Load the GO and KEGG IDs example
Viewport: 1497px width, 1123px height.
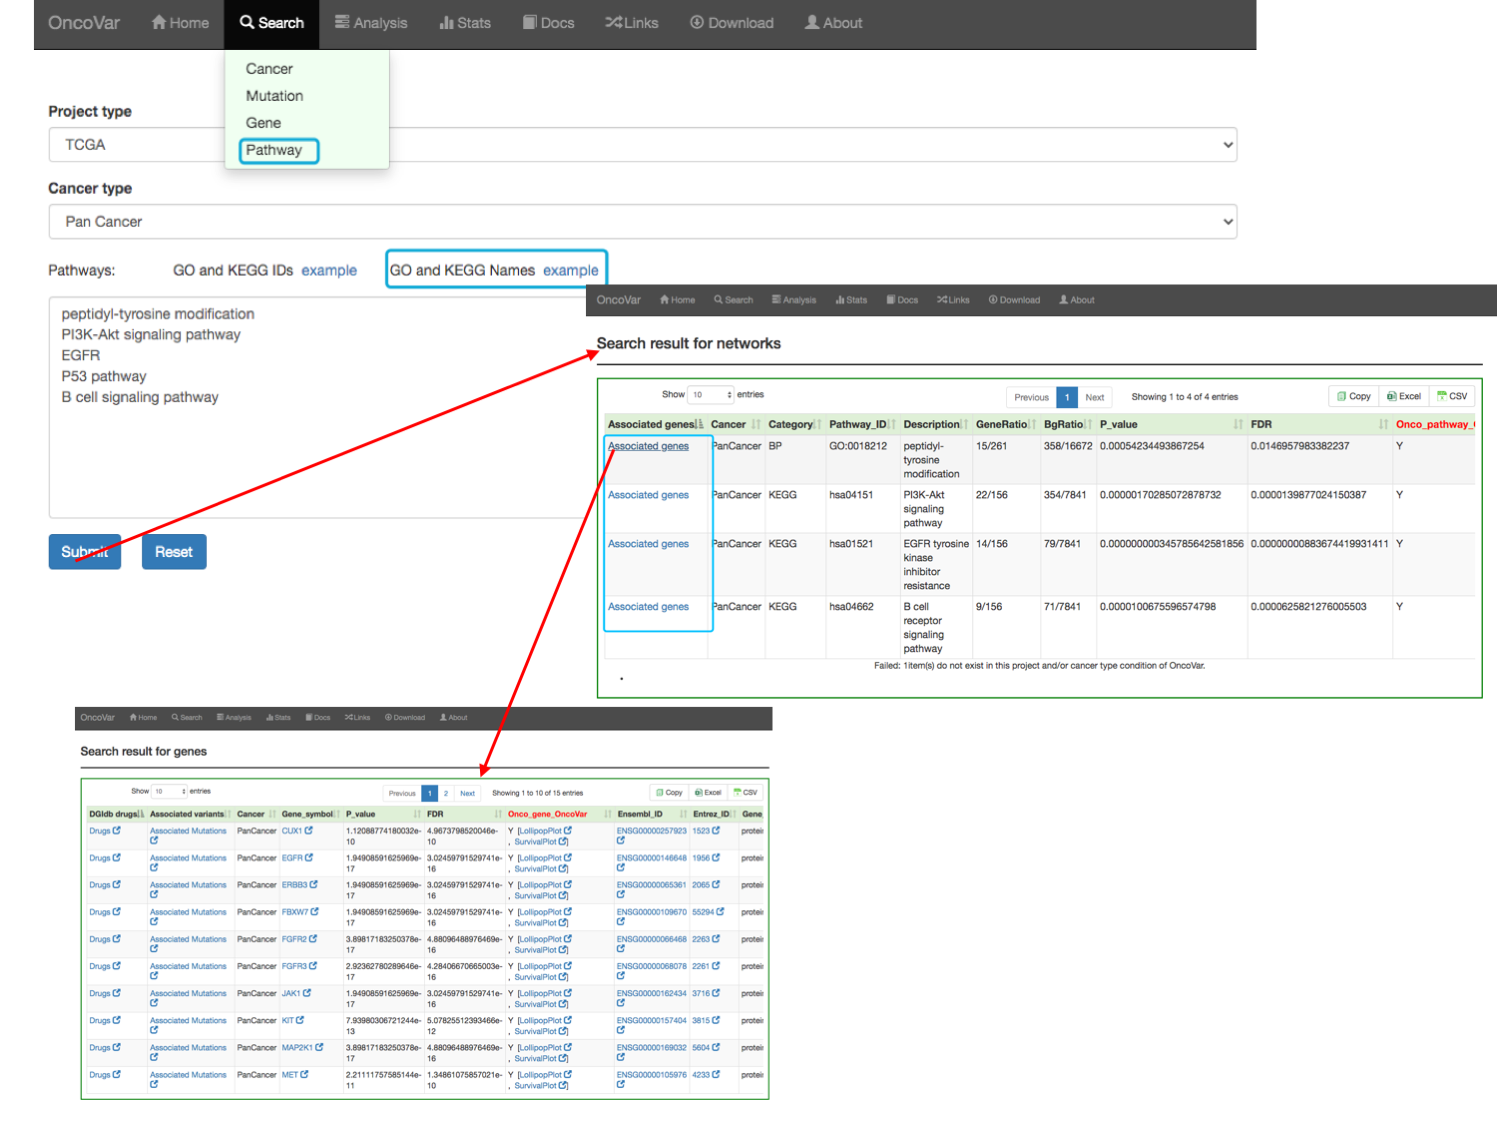(329, 270)
